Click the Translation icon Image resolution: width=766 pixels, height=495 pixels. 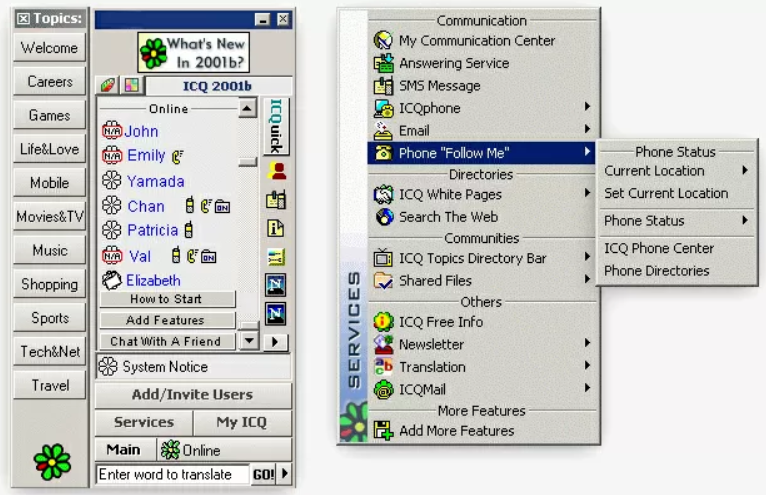(383, 366)
